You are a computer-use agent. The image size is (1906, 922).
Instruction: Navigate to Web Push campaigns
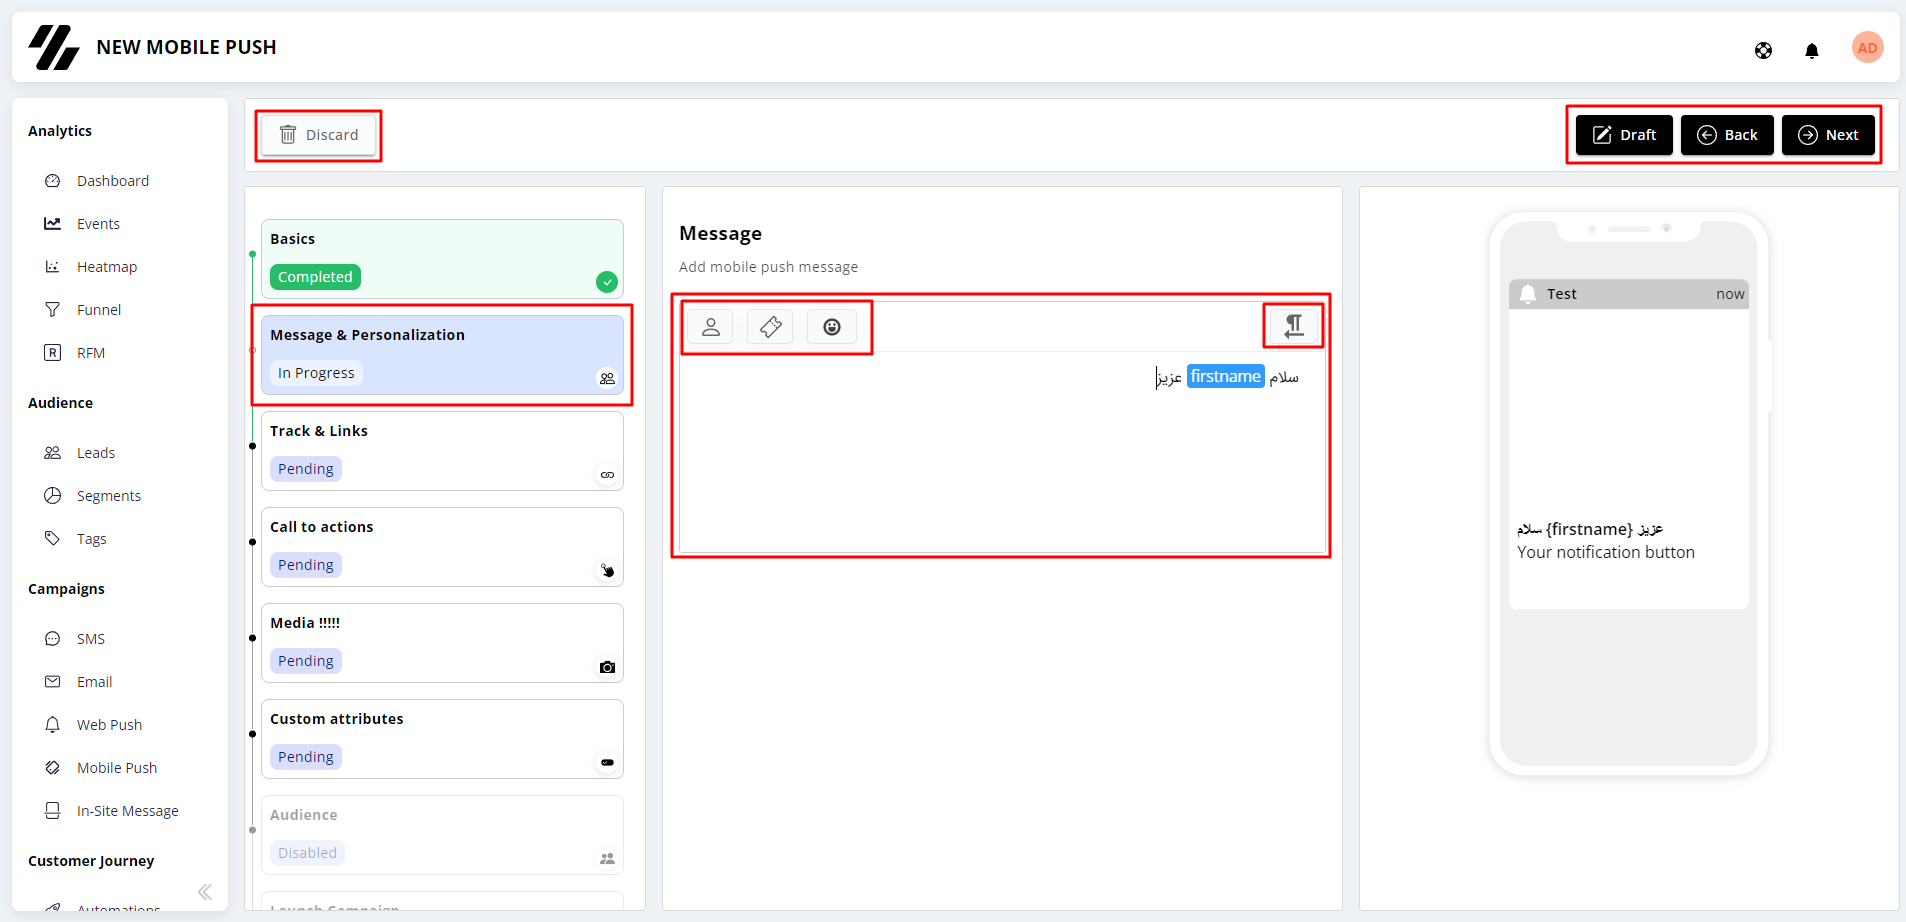coord(109,725)
